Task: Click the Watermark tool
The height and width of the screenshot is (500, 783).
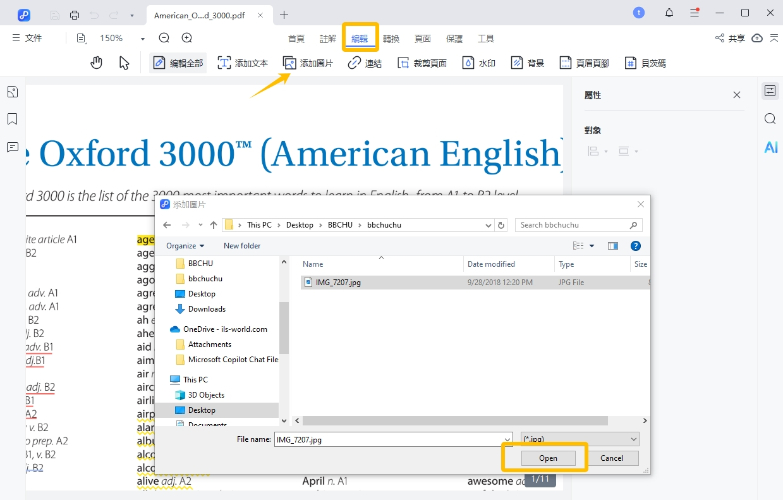Action: (x=478, y=63)
